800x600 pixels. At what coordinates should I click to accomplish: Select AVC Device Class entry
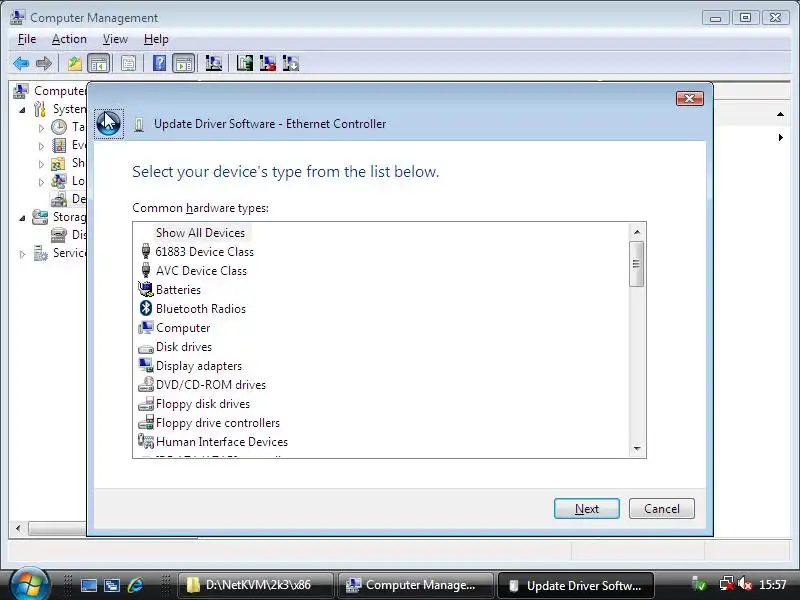click(x=201, y=270)
